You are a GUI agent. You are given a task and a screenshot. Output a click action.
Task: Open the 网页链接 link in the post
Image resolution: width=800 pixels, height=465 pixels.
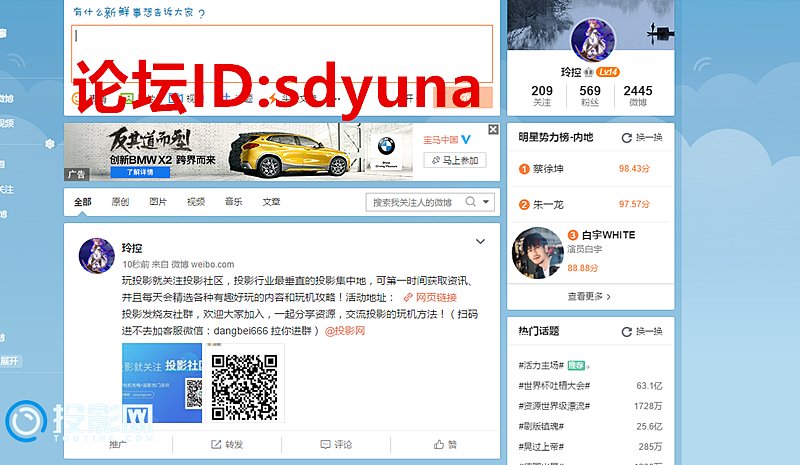pyautogui.click(x=430, y=298)
